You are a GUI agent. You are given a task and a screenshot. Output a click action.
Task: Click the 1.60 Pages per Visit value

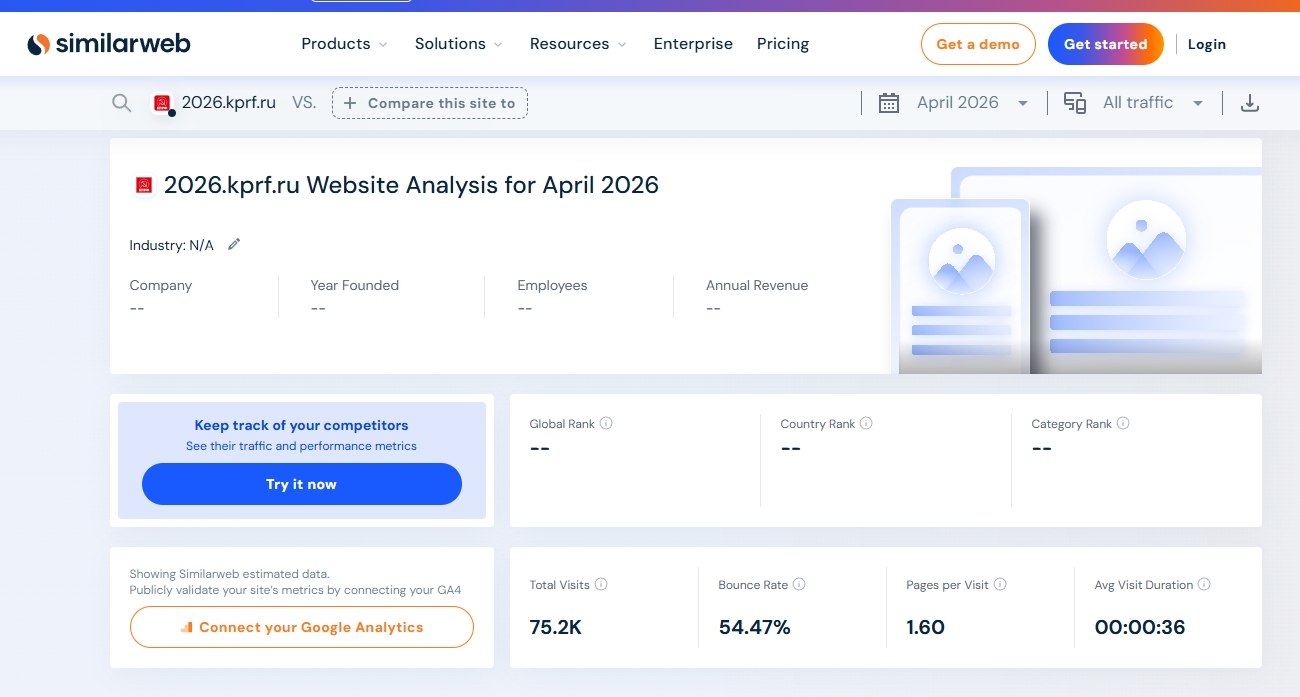pos(925,628)
